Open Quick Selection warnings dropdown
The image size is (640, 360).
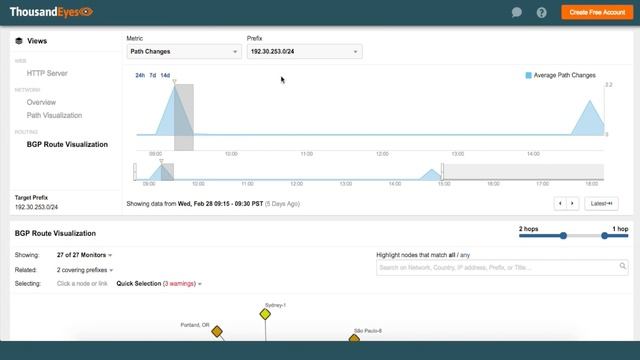[159, 284]
